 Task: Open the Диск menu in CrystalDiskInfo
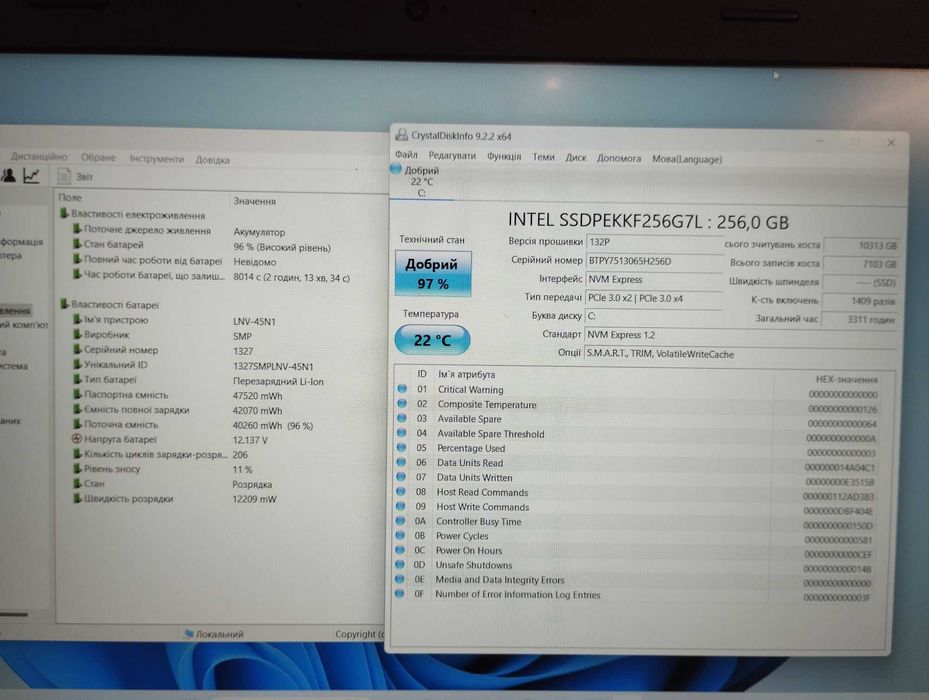click(x=575, y=158)
